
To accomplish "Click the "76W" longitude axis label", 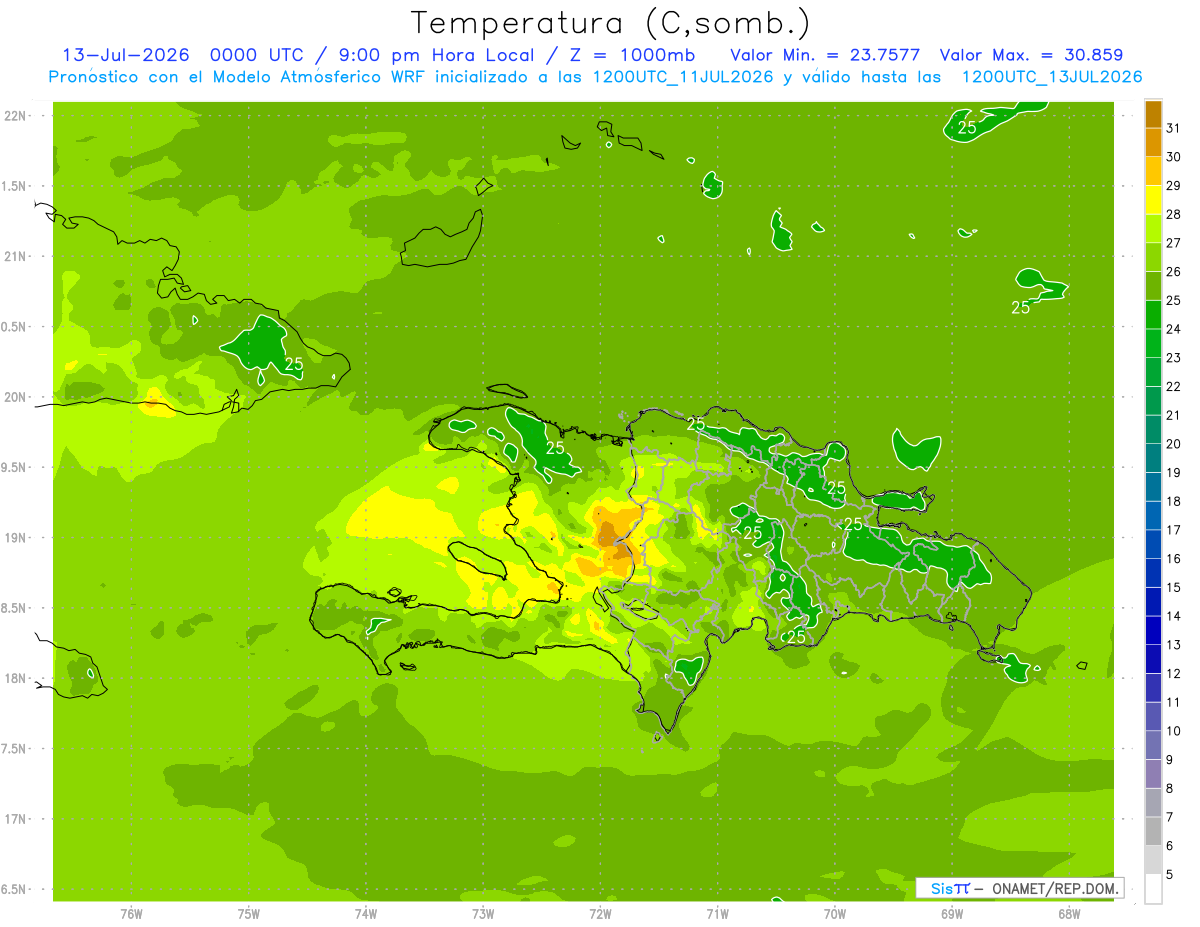I will pos(131,914).
